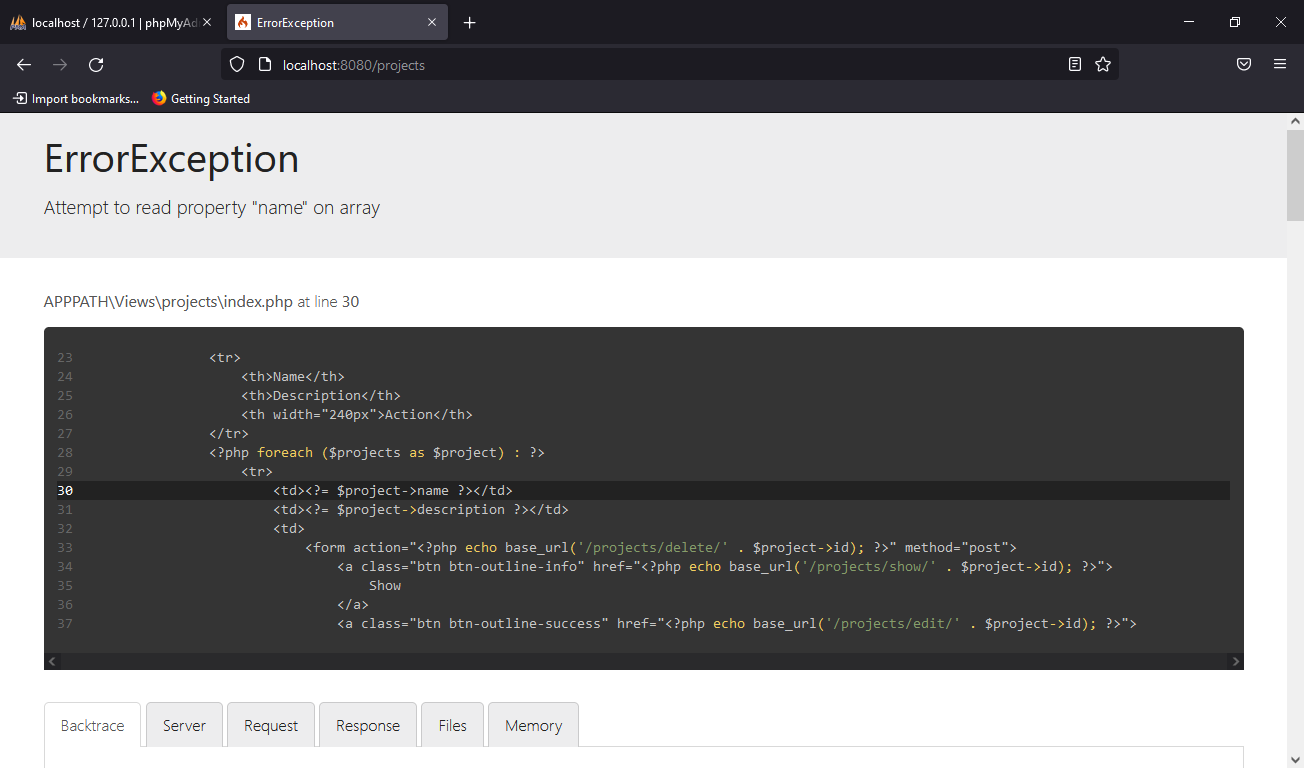Open the Server tab
The height and width of the screenshot is (768, 1304).
pos(184,725)
